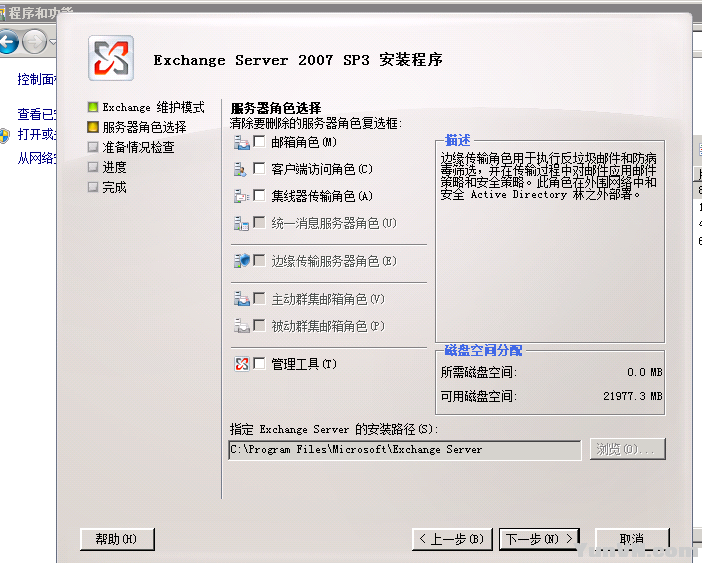Toggle the 边缘传输服务器角色(E) checkbox

[259, 260]
